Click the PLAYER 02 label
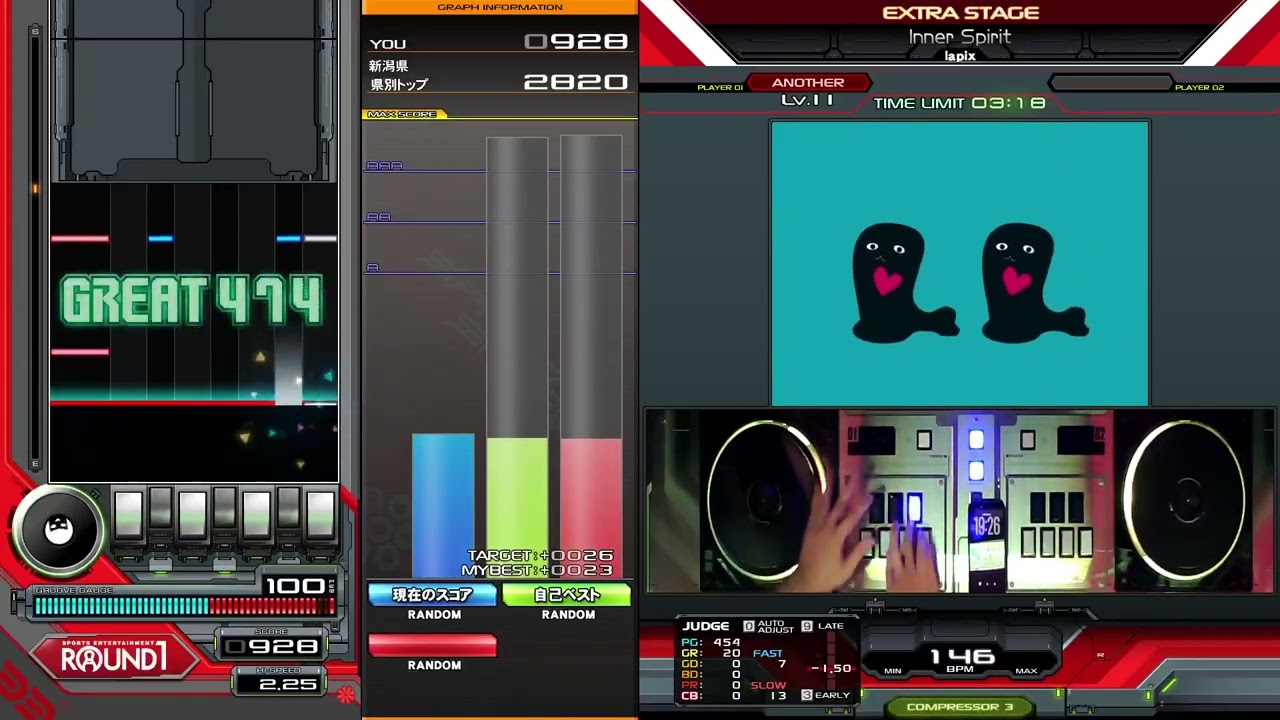Viewport: 1280px width, 720px height. (x=1199, y=88)
